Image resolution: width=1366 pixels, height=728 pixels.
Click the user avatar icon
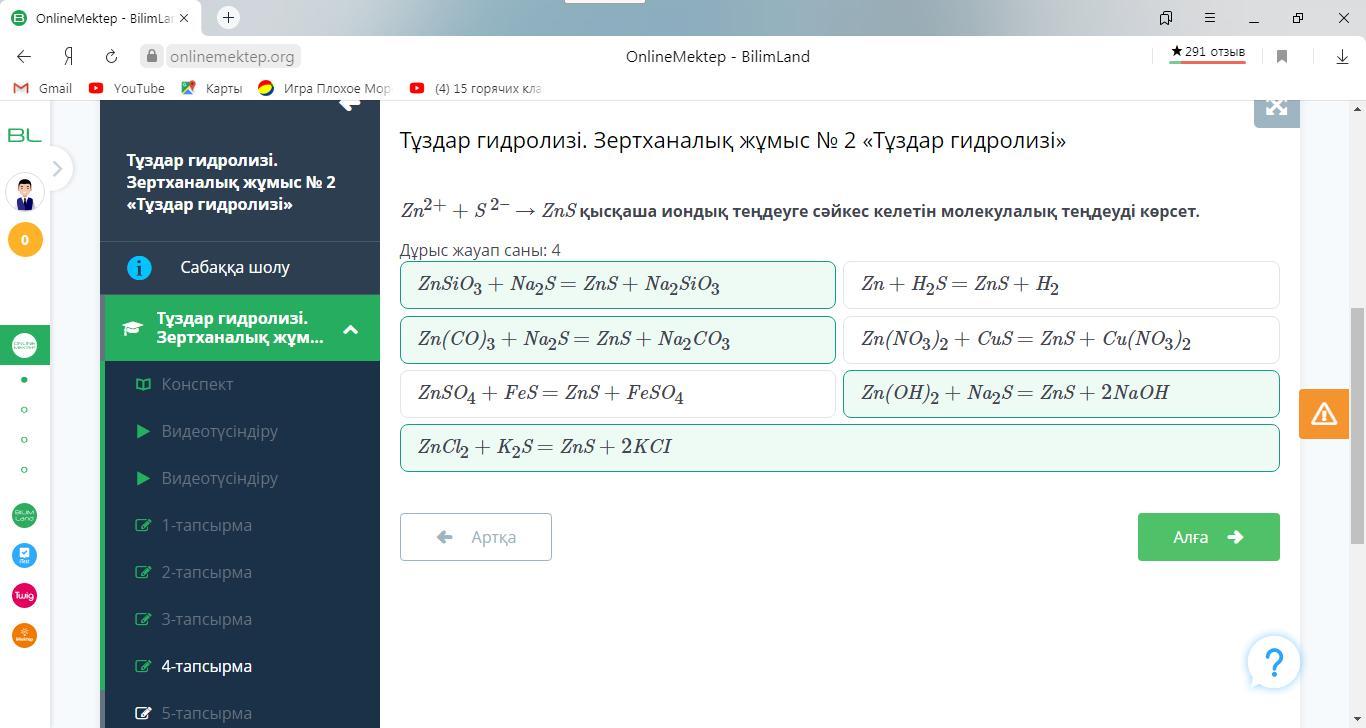(25, 192)
